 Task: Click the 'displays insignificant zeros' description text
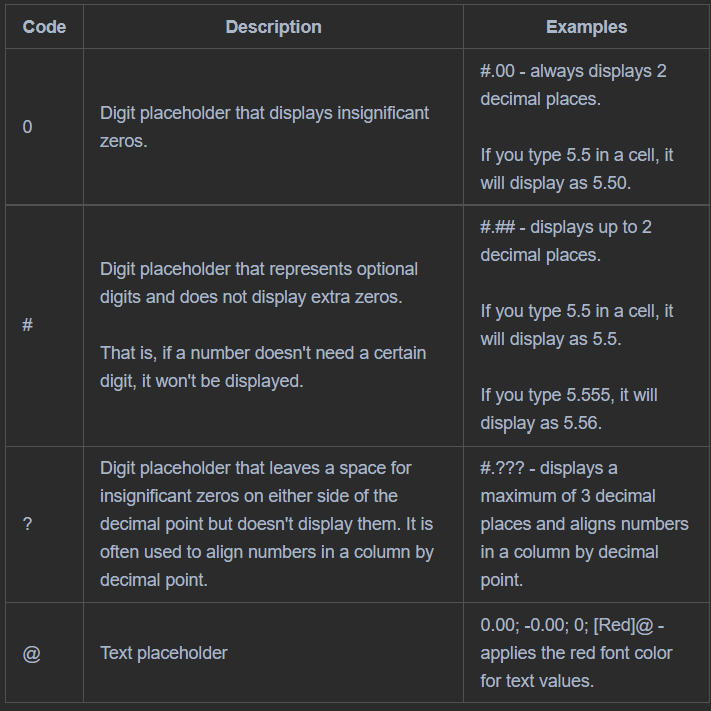264,127
